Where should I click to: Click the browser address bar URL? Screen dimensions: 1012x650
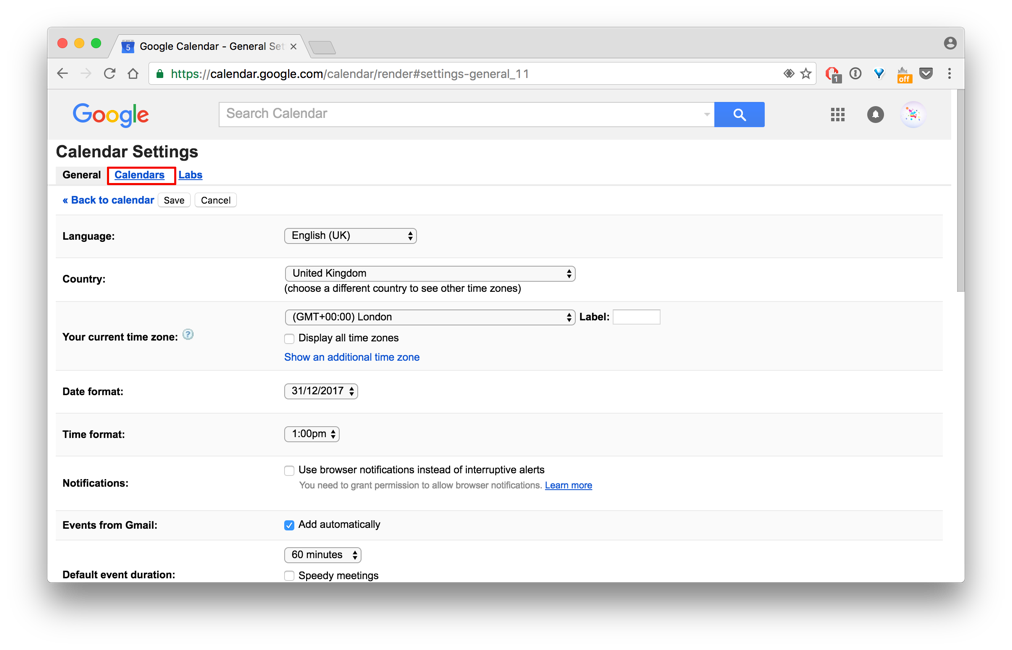[349, 74]
